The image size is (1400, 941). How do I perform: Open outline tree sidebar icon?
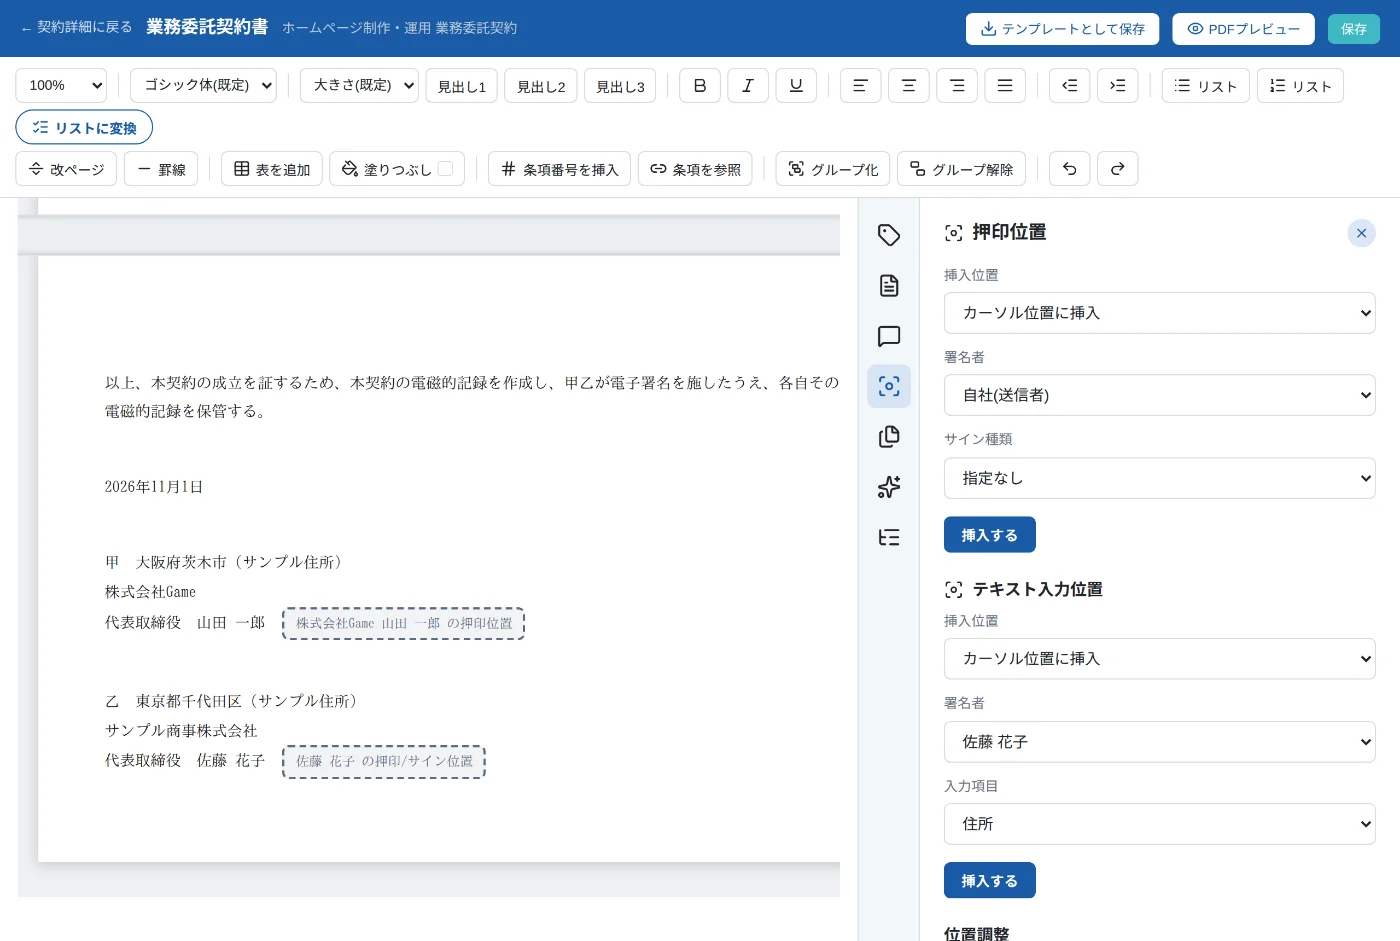[889, 538]
